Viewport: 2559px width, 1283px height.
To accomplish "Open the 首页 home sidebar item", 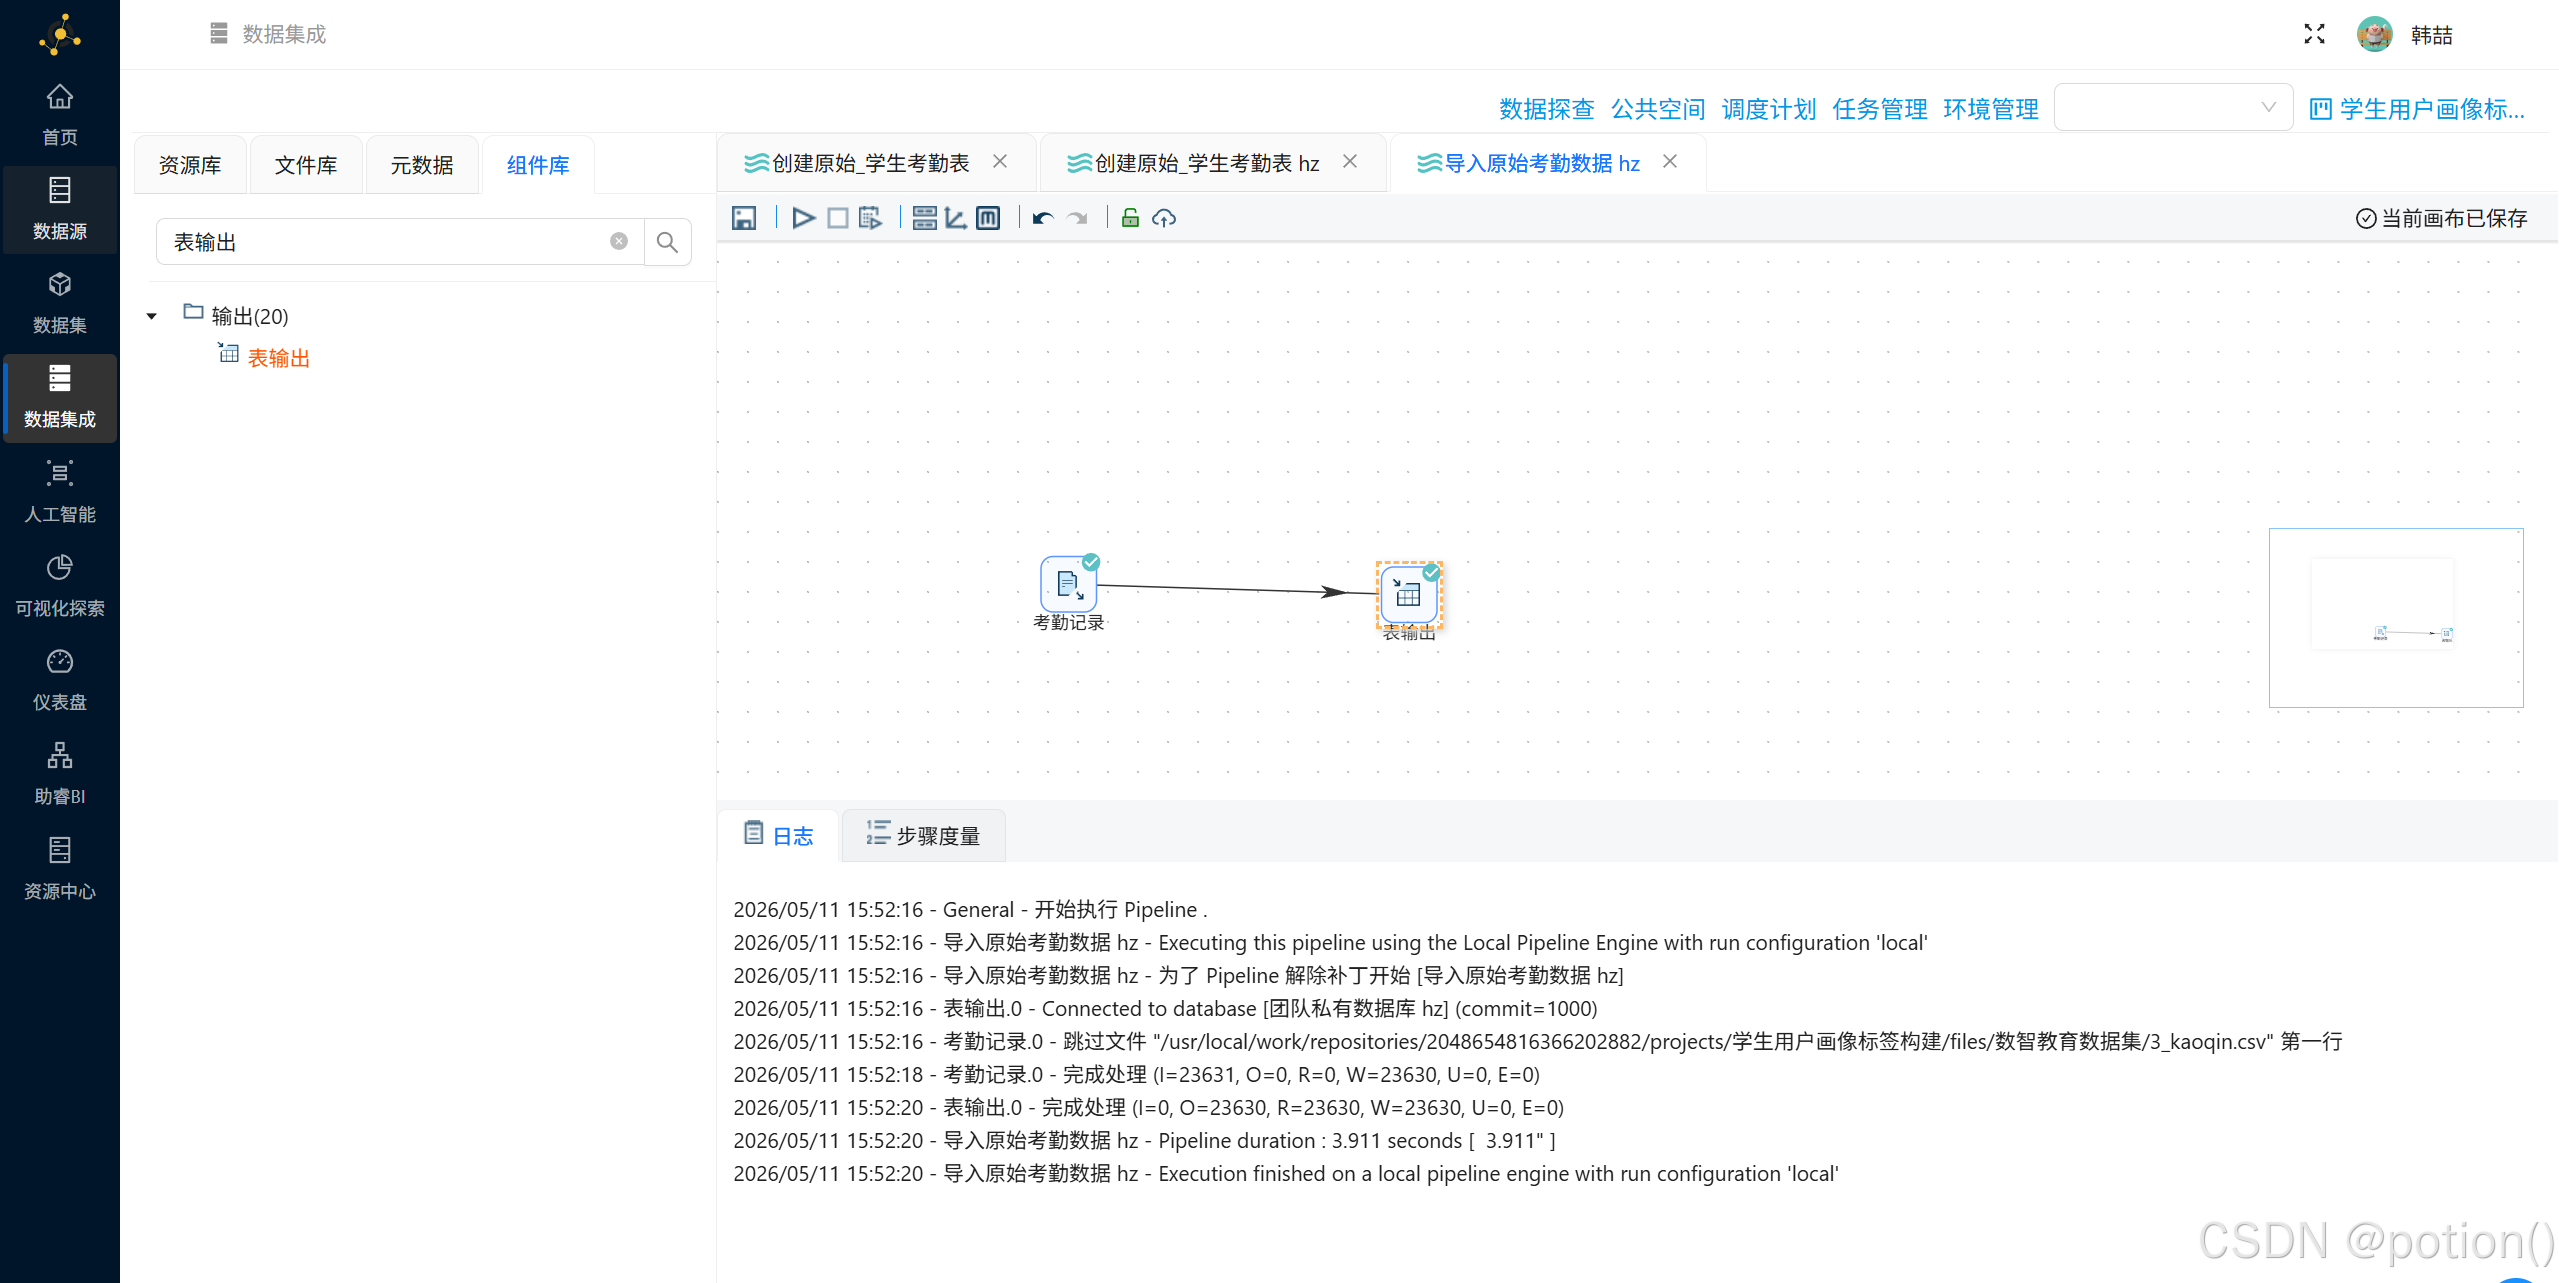I will (x=60, y=115).
